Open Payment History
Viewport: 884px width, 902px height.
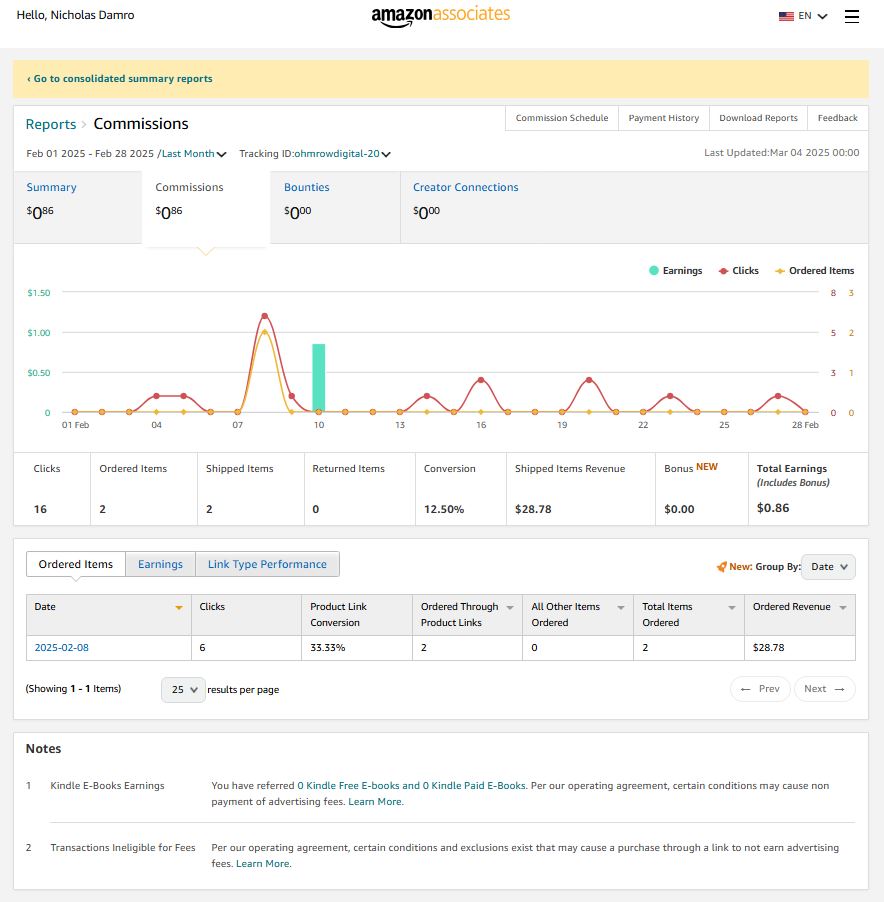point(664,118)
